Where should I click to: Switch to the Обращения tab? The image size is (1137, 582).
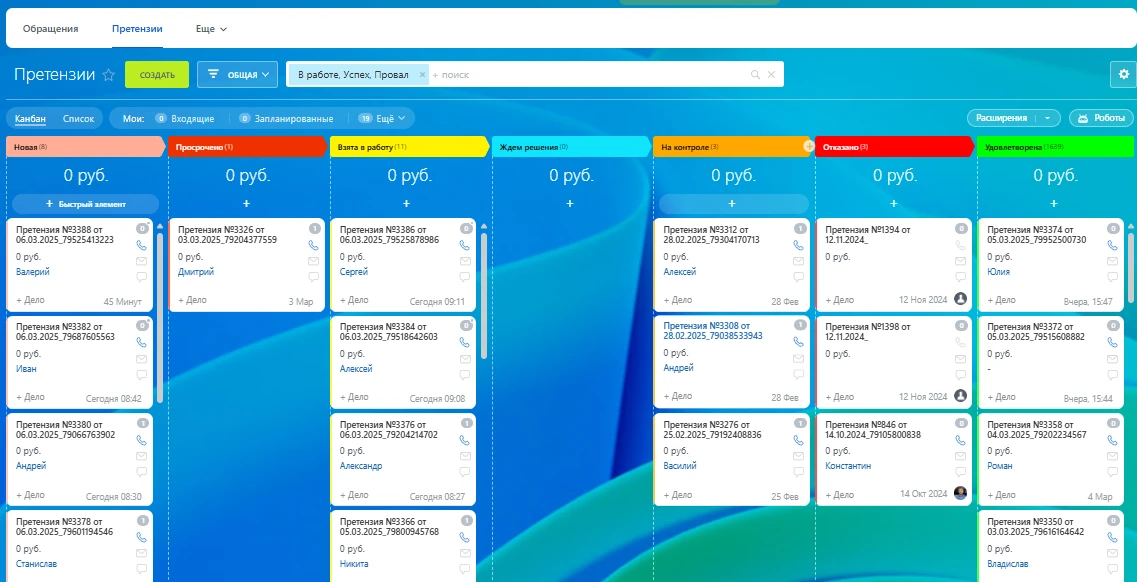tap(50, 29)
